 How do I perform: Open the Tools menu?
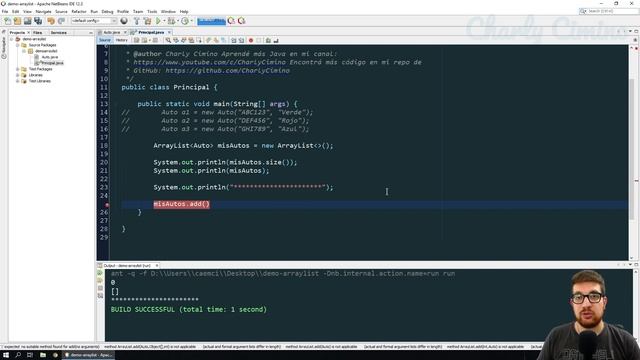tap(152, 11)
